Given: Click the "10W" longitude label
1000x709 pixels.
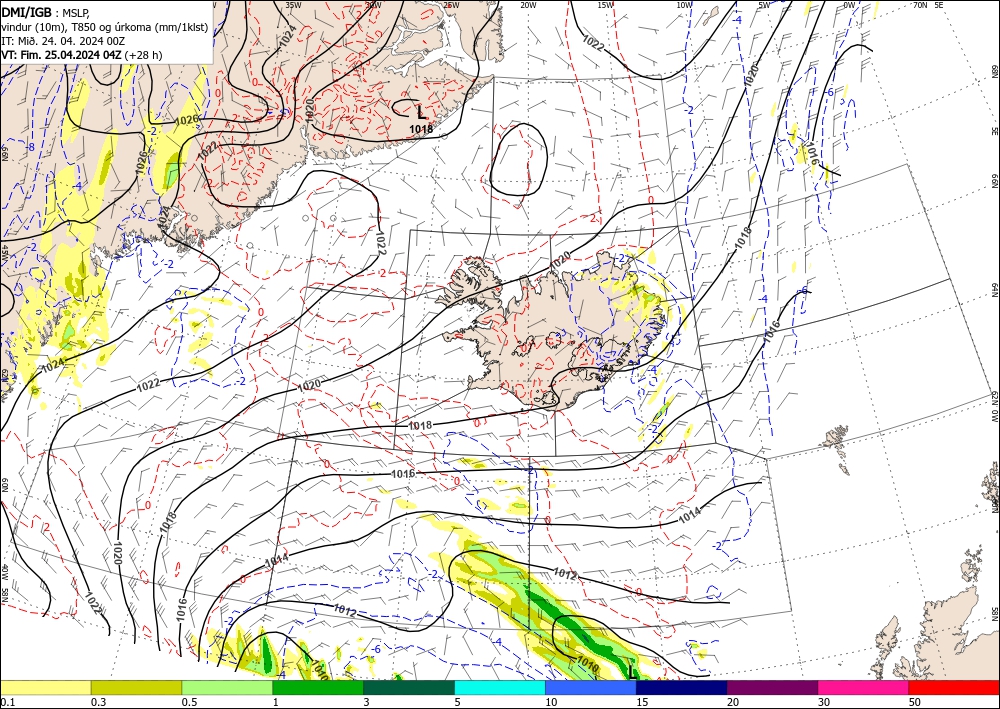Looking at the screenshot, I should 684,5.
